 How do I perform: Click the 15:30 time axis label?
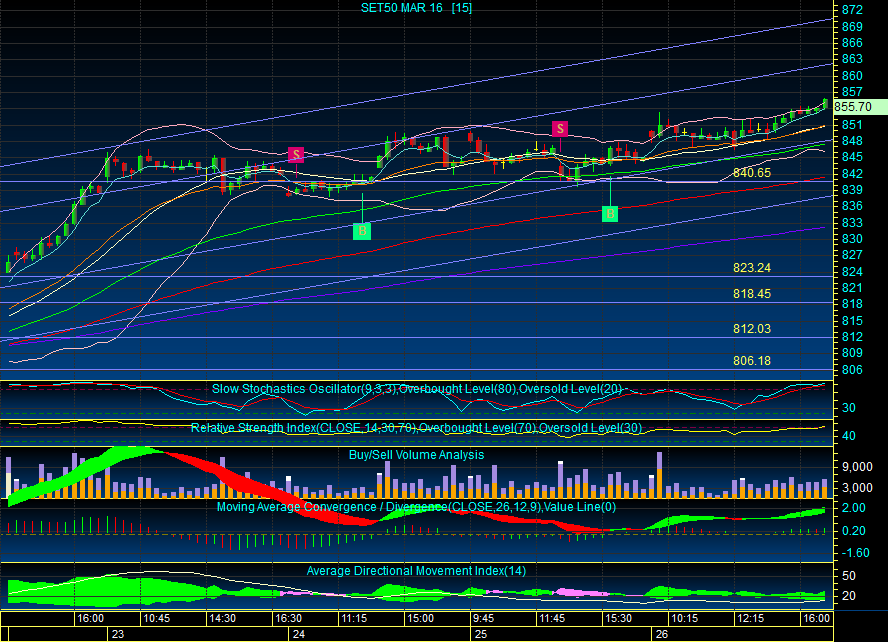[x=618, y=618]
